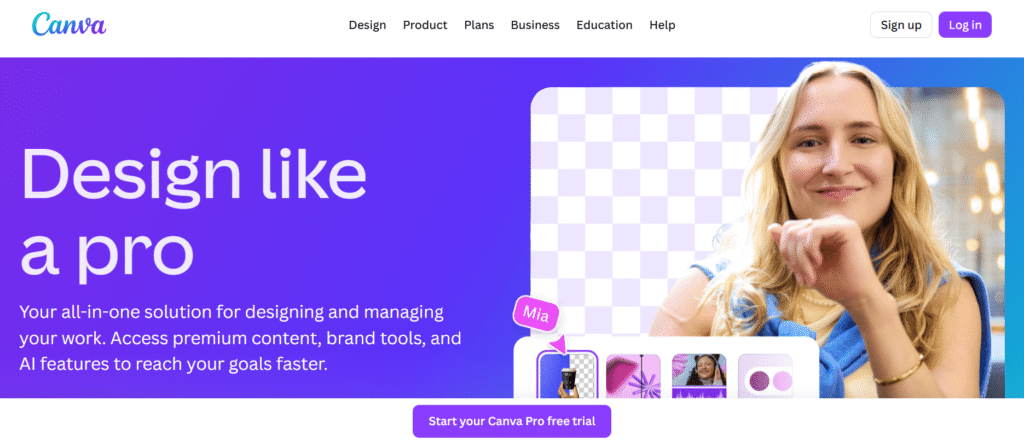The height and width of the screenshot is (441, 1024).
Task: Open the Business menu
Action: [535, 25]
